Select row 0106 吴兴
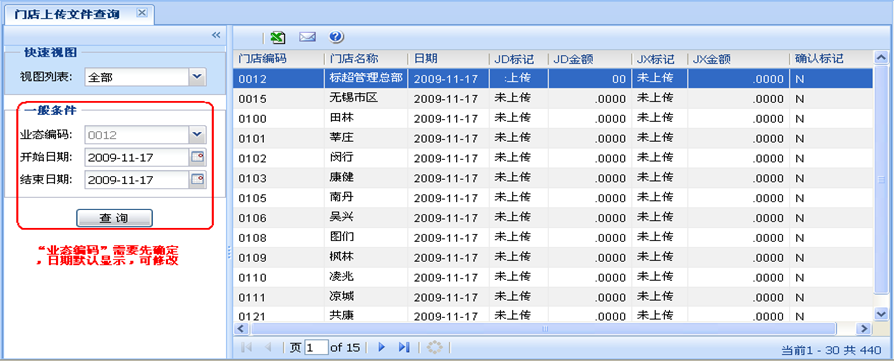The width and height of the screenshot is (894, 361). pyautogui.click(x=553, y=218)
